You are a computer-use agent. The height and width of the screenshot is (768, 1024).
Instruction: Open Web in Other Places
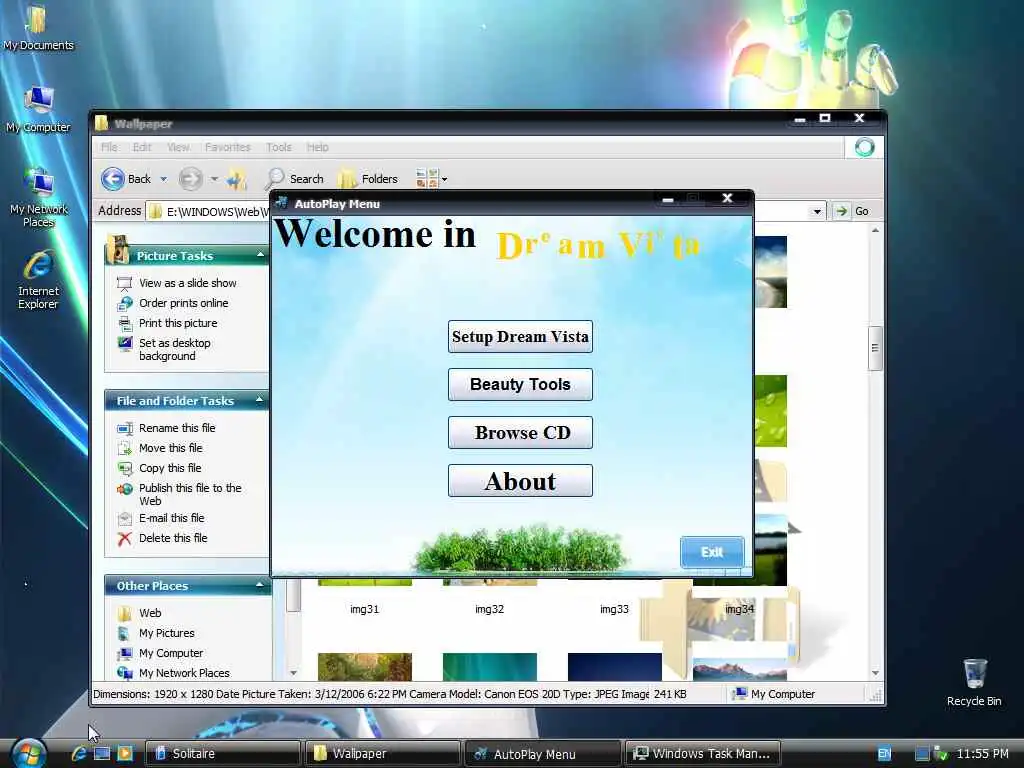coord(150,613)
